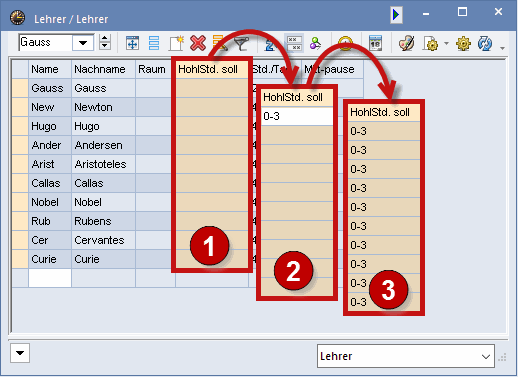This screenshot has height=377, width=518.
Task: Open the color palette brush icon
Action: 406,43
